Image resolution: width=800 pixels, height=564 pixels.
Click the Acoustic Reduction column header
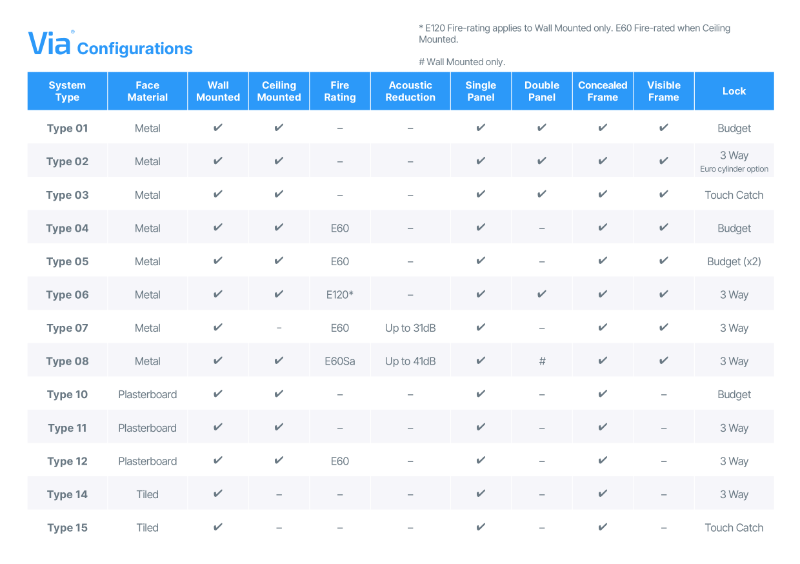coord(410,91)
